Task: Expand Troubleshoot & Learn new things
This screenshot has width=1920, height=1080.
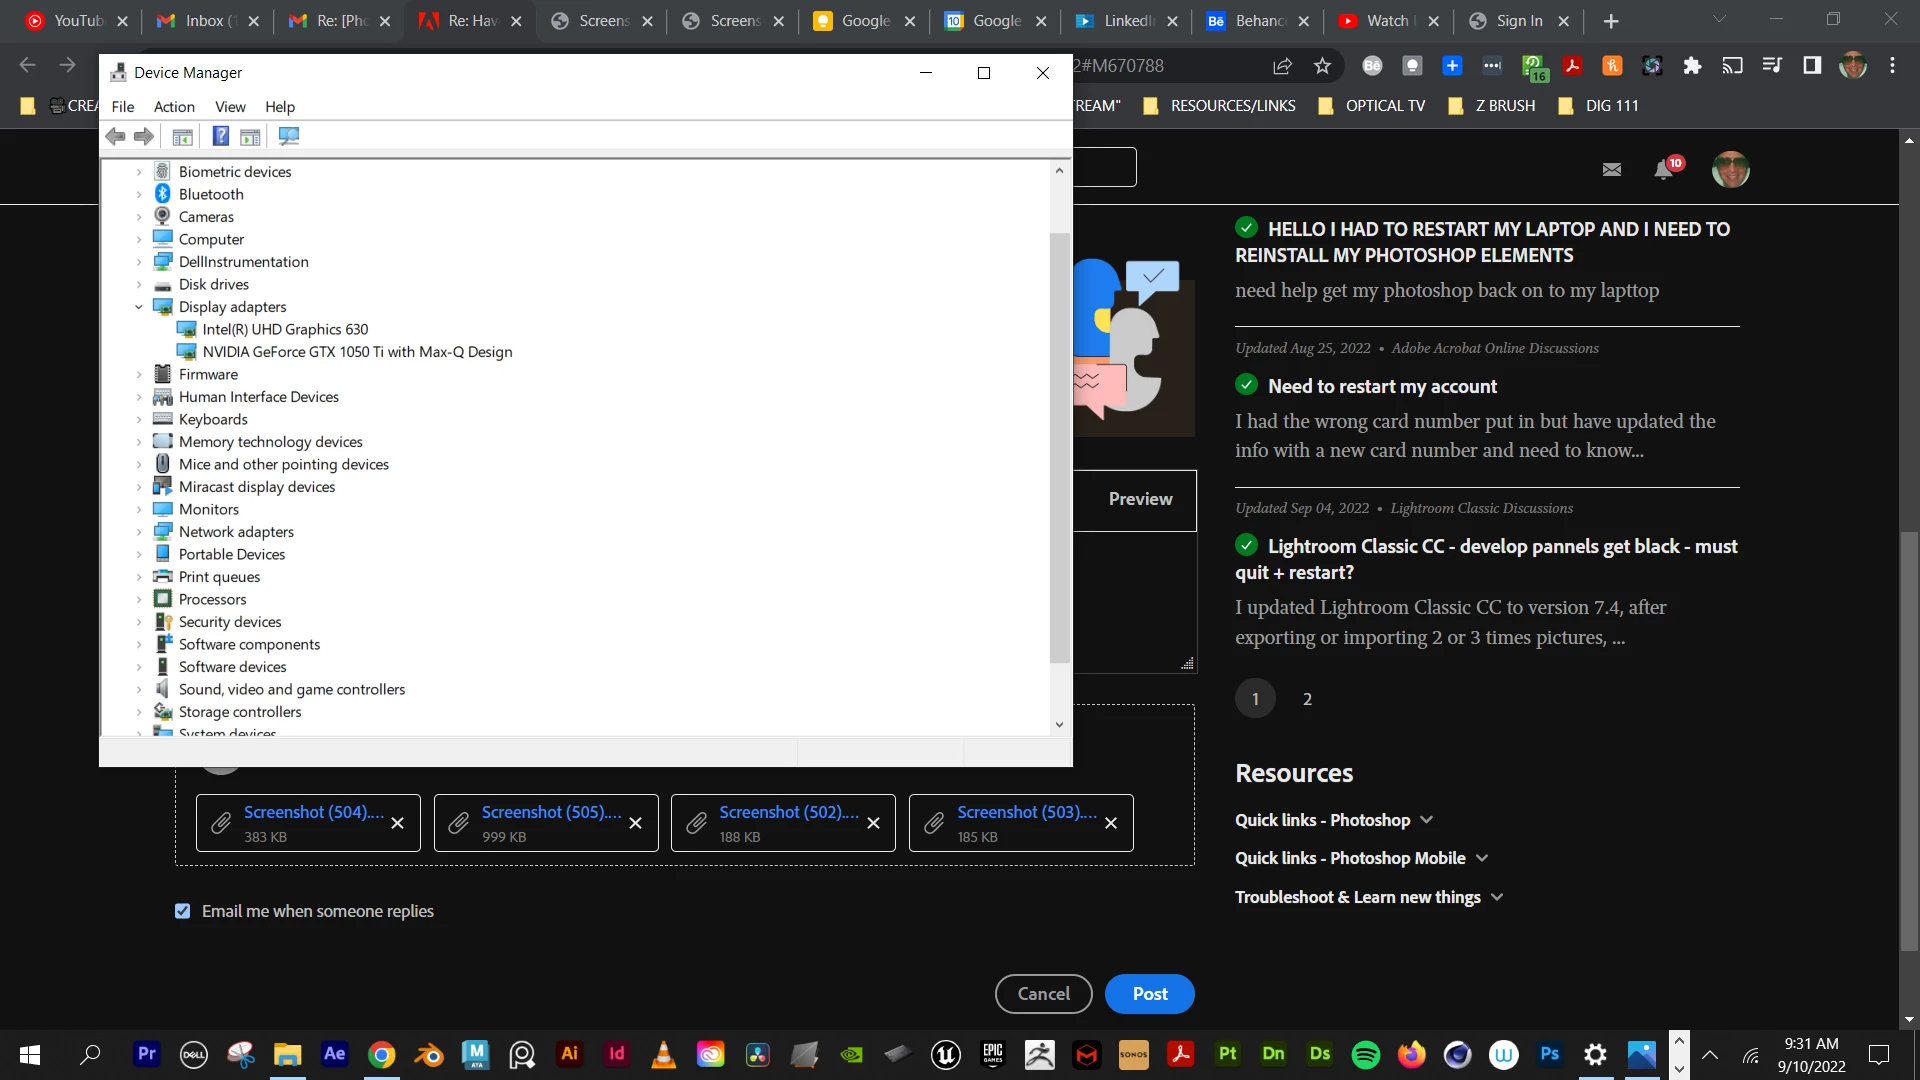Action: [x=1497, y=897]
